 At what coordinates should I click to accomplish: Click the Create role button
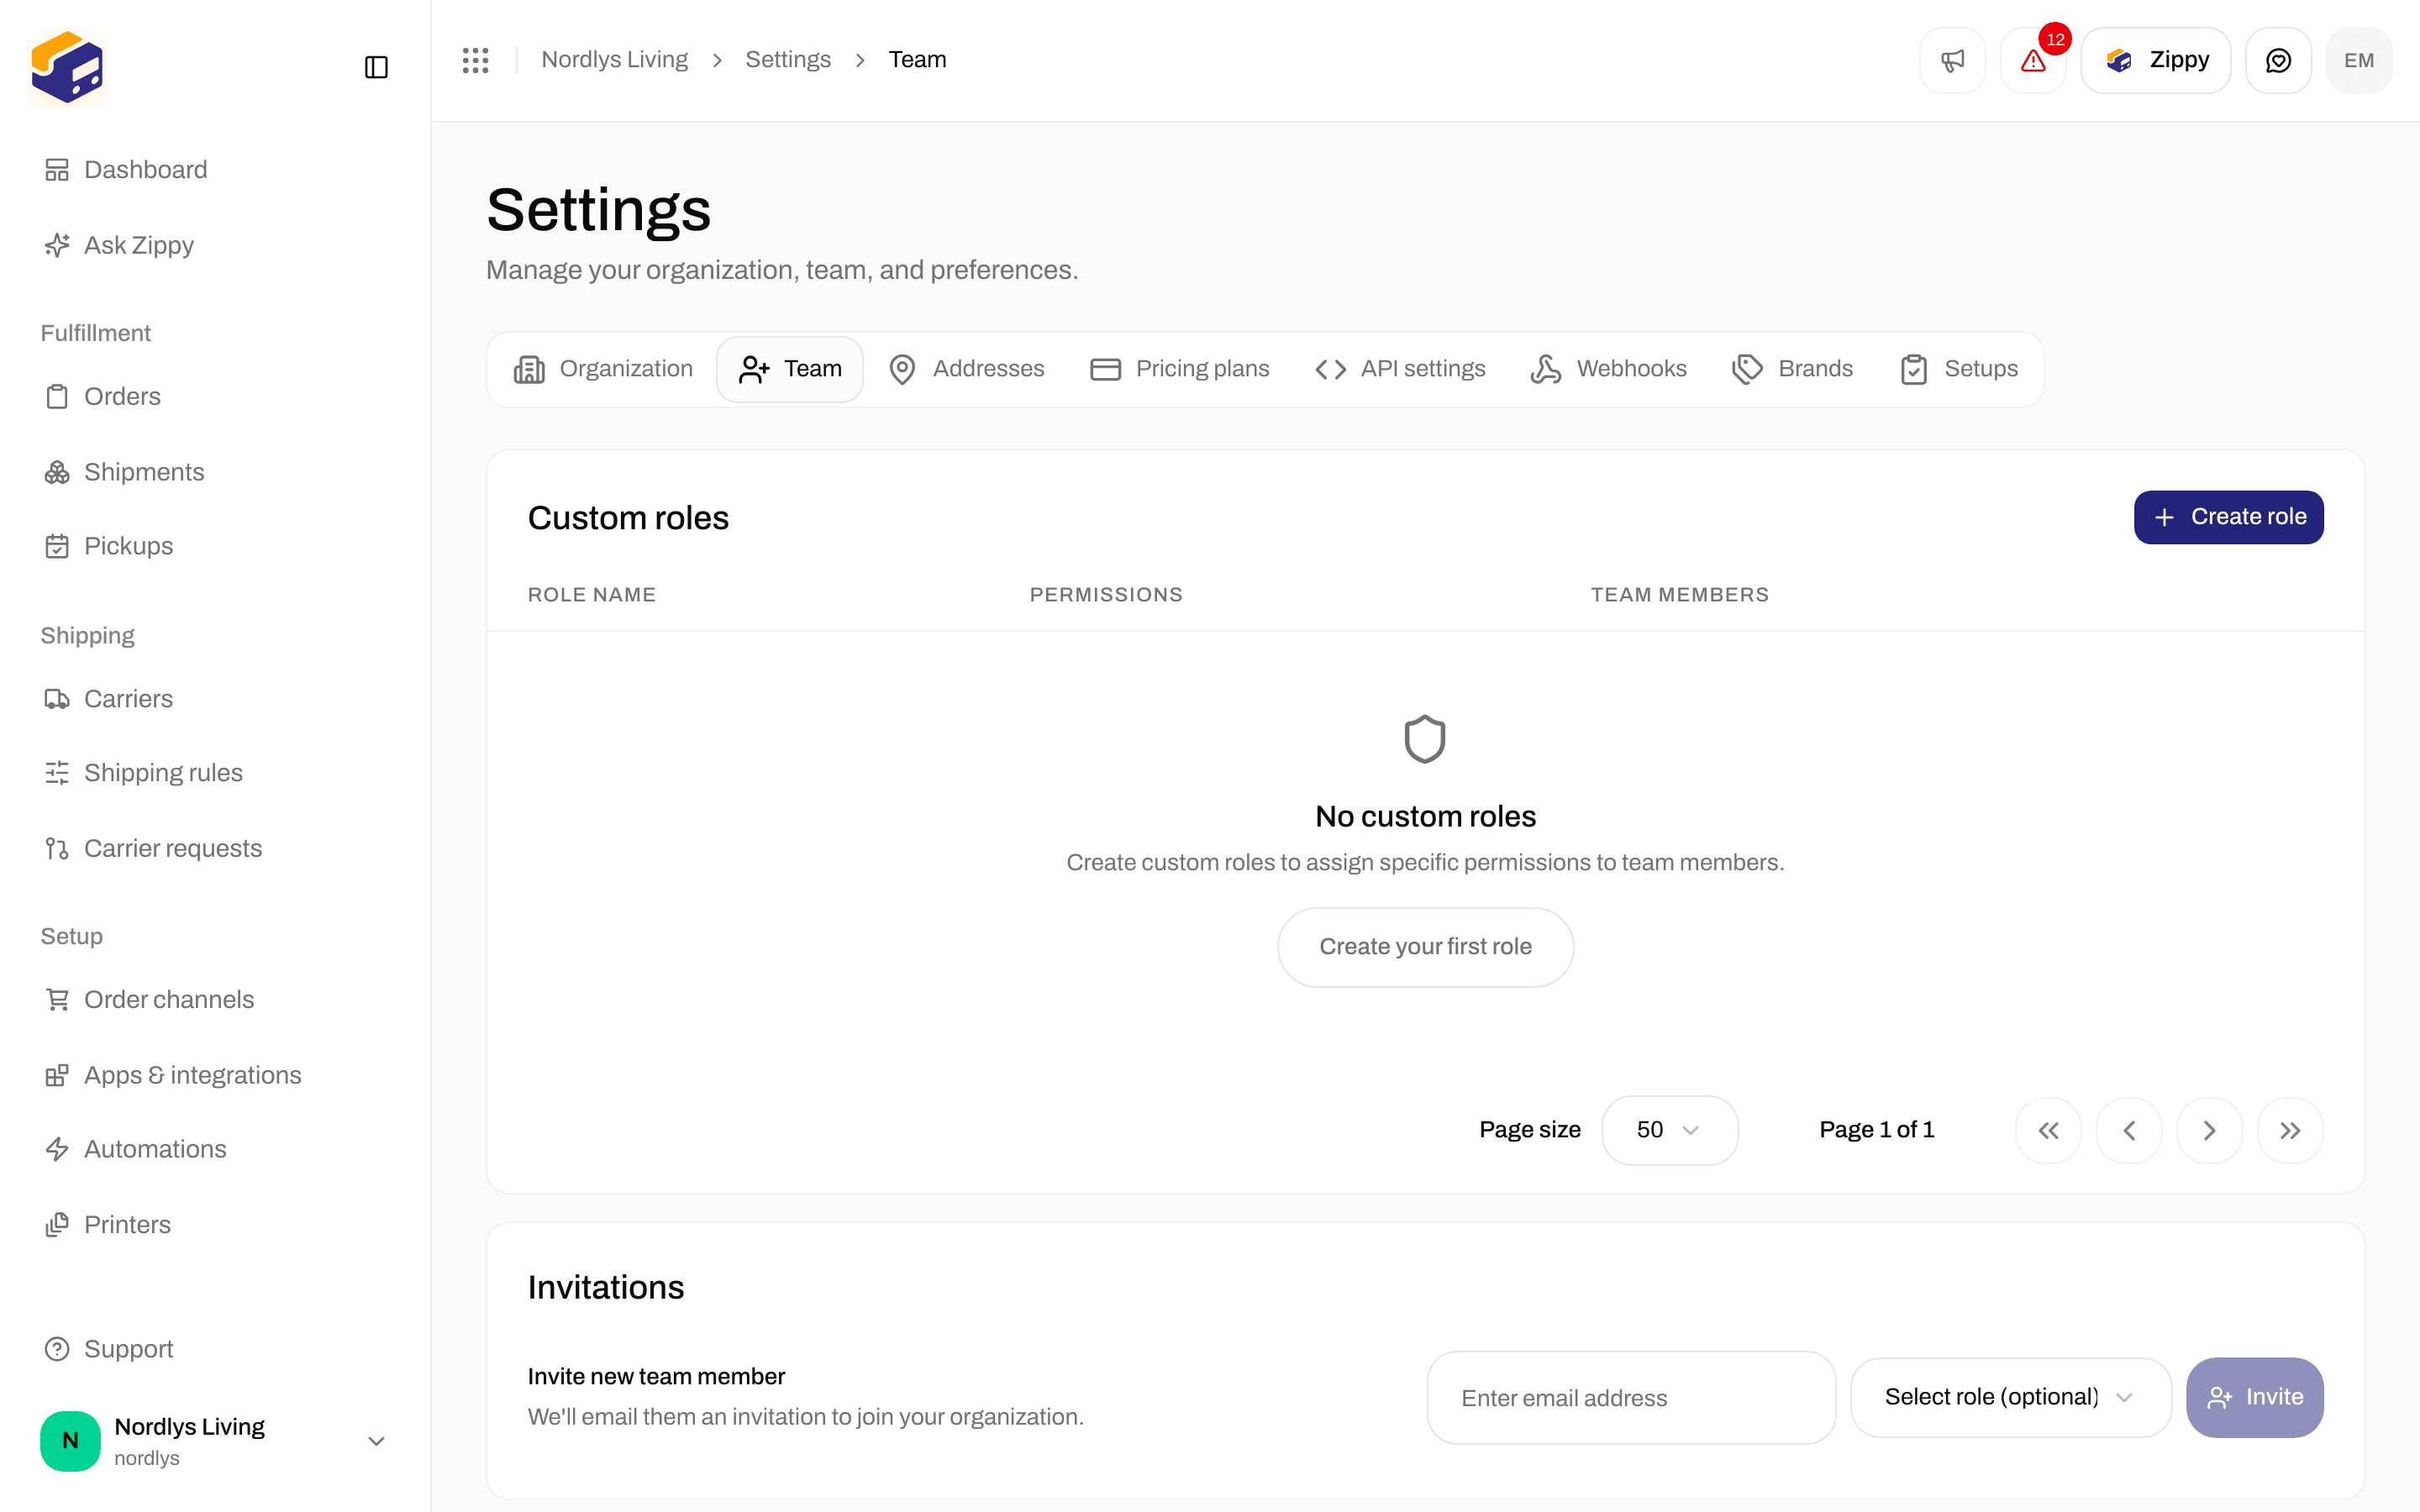[2228, 517]
